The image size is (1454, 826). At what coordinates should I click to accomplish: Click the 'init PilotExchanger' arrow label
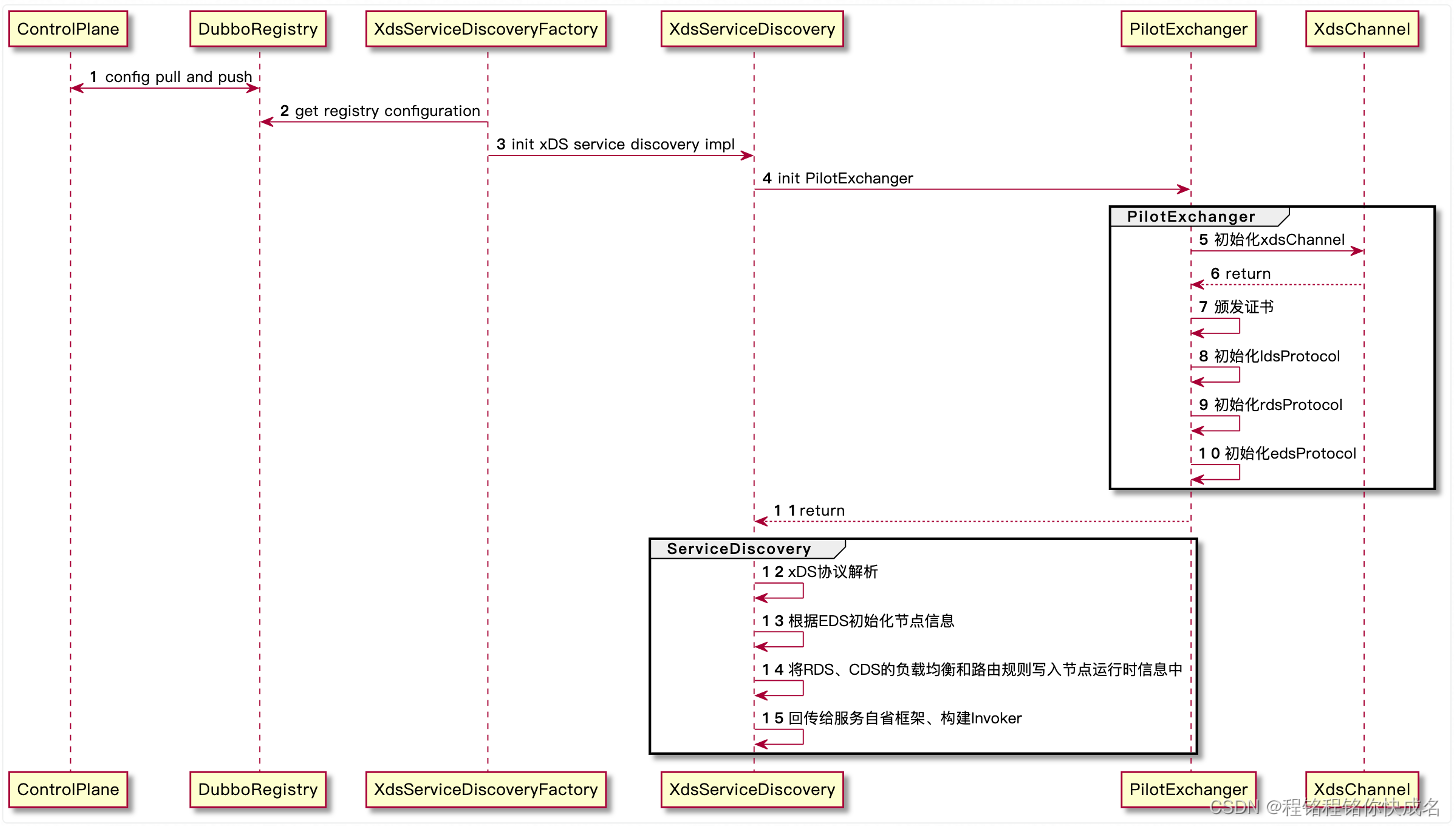(838, 178)
